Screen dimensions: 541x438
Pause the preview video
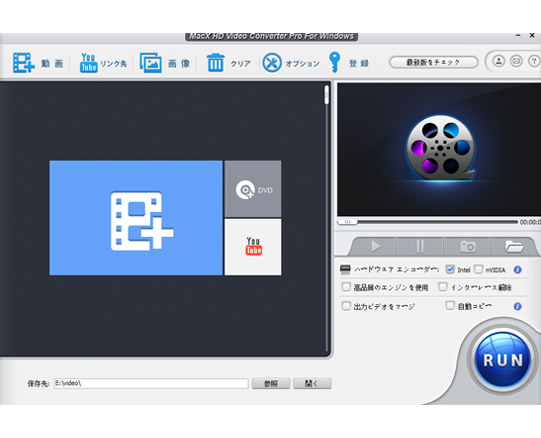[420, 246]
